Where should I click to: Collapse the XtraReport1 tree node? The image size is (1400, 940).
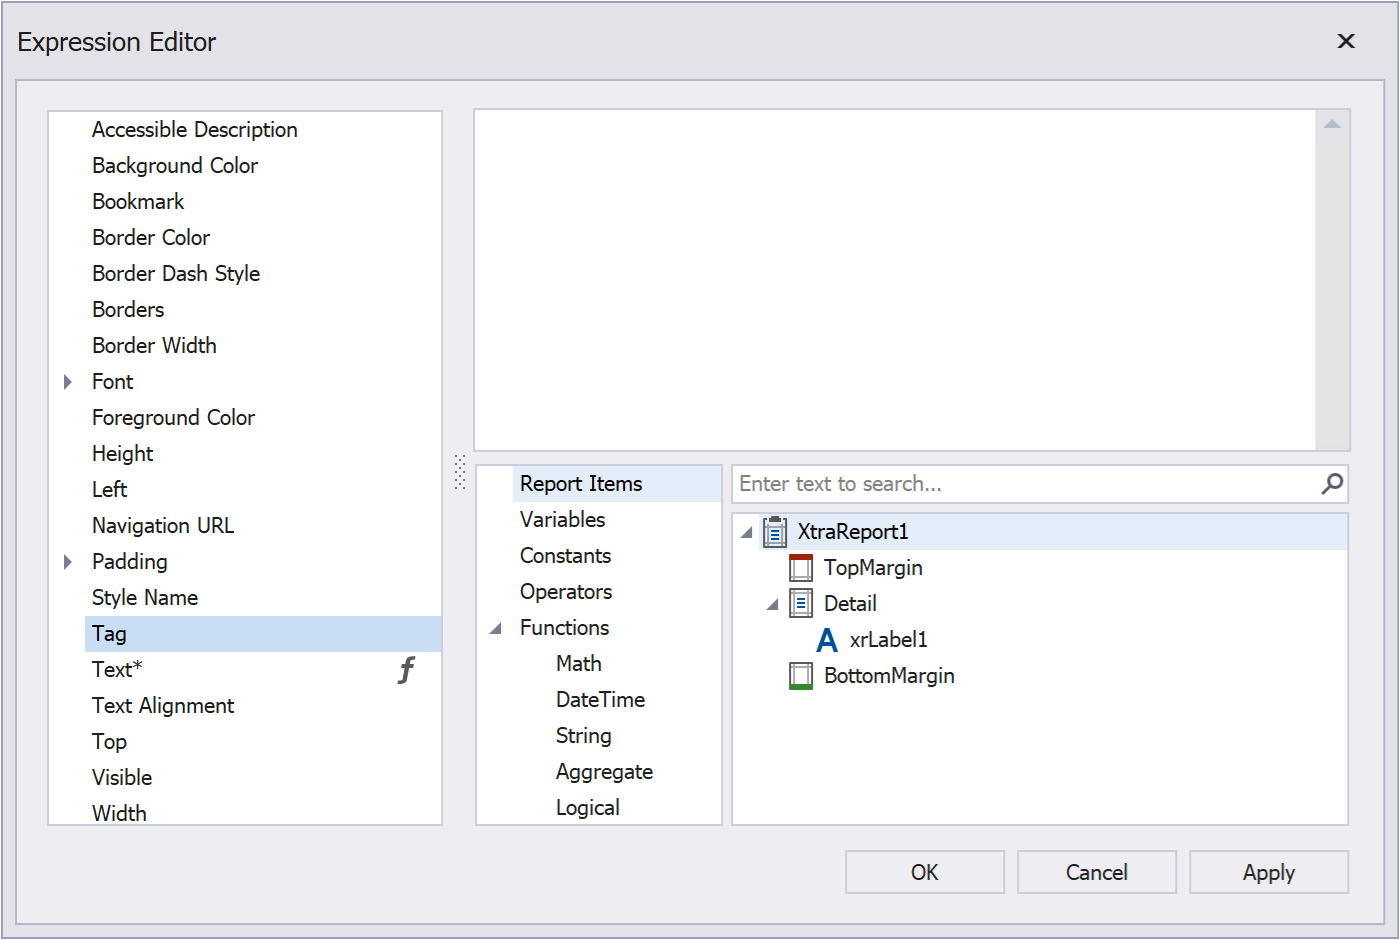[x=746, y=533]
